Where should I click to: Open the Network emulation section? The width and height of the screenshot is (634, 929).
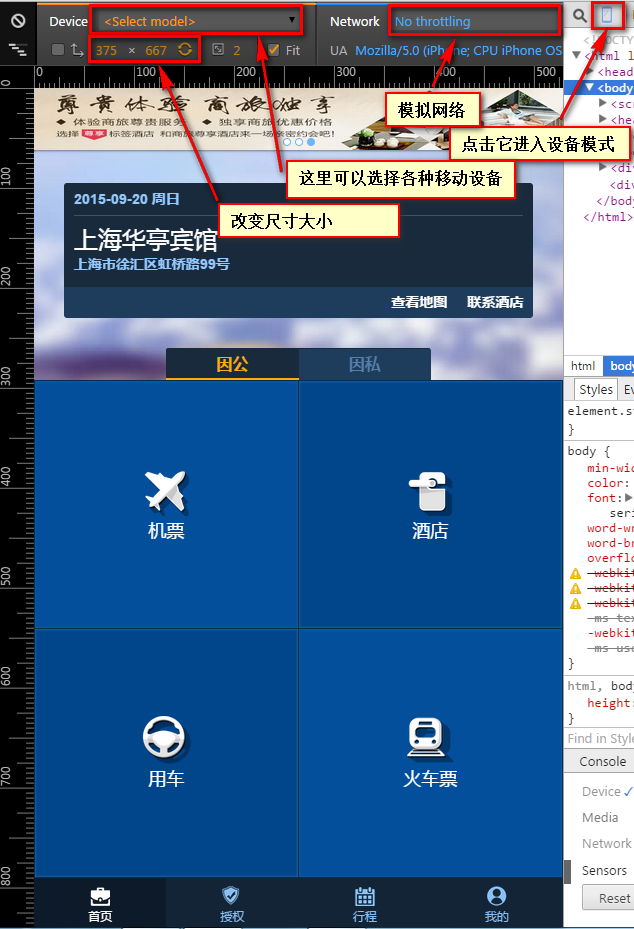(x=606, y=844)
